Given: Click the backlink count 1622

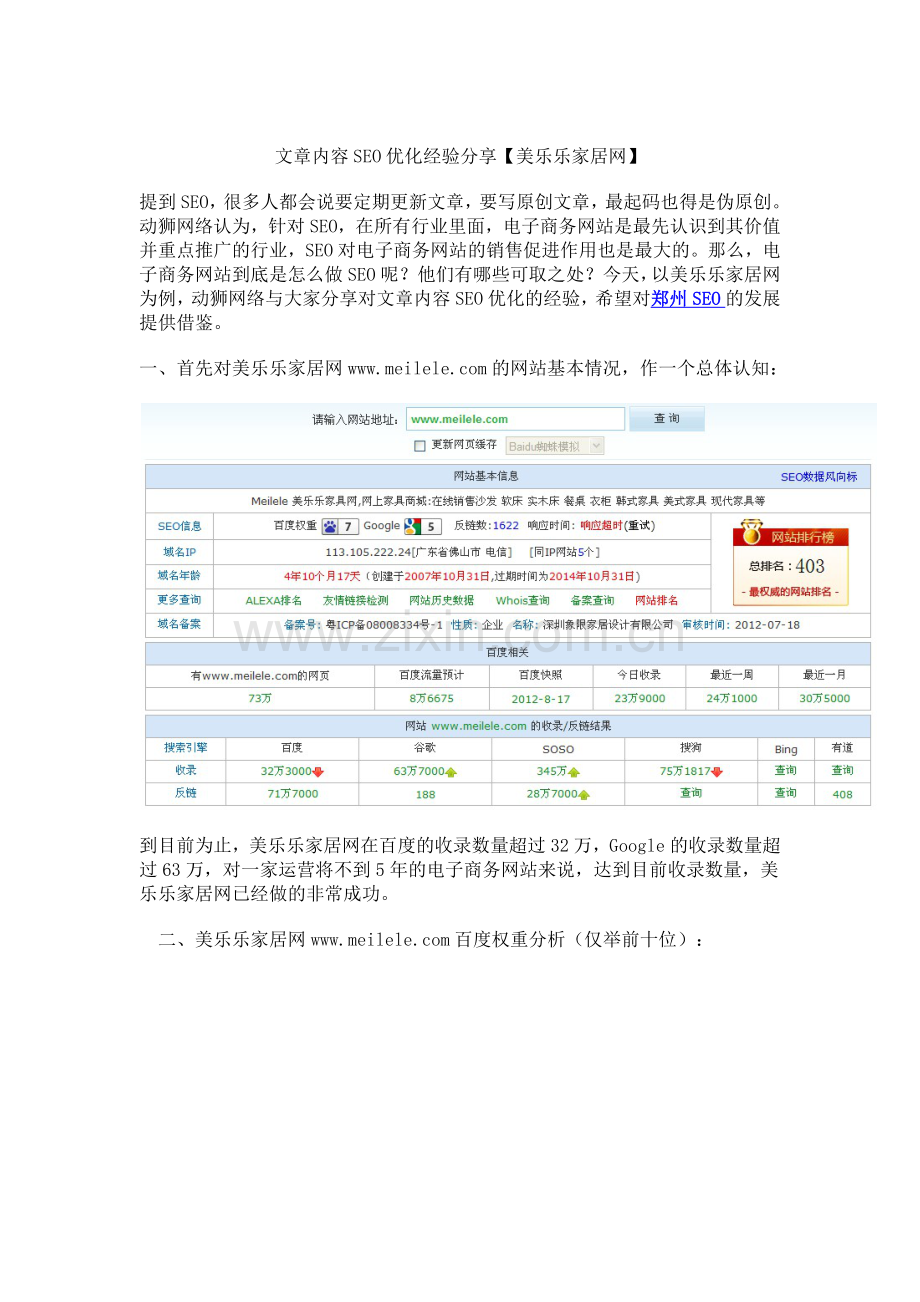Looking at the screenshot, I should click(x=506, y=526).
